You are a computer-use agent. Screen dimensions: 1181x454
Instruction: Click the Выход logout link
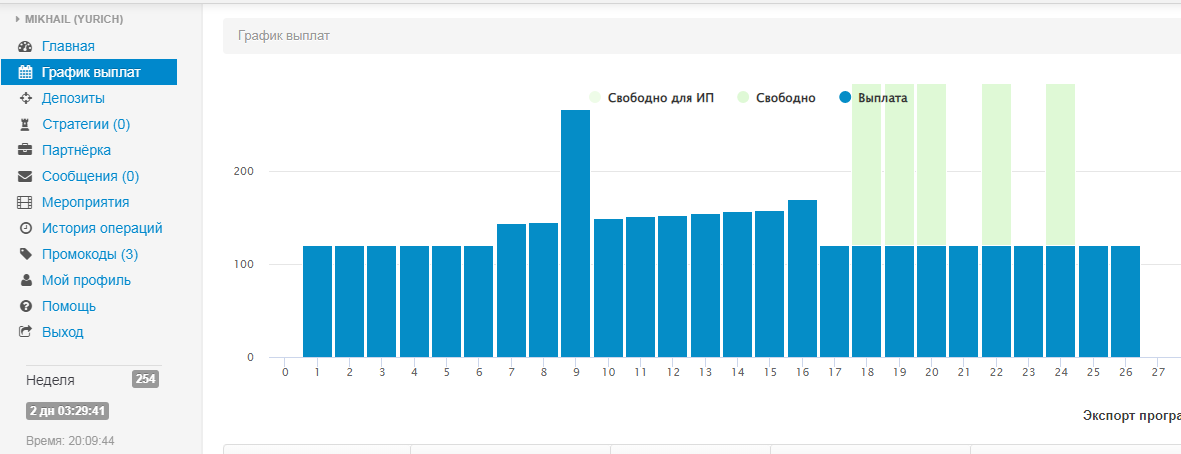[x=62, y=332]
